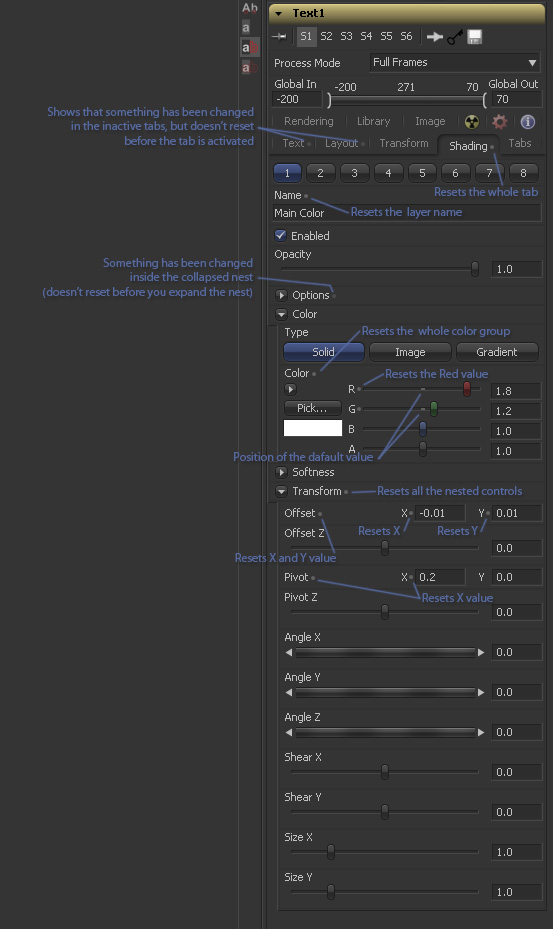Image resolution: width=553 pixels, height=929 pixels.
Task: Click the right-arrow icon next to S6
Action: click(x=434, y=37)
